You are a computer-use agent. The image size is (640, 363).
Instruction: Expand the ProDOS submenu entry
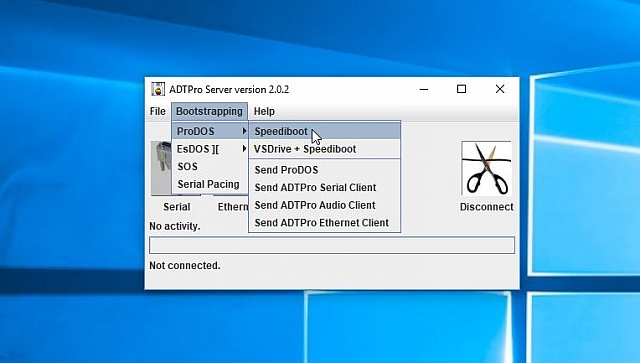(x=210, y=131)
